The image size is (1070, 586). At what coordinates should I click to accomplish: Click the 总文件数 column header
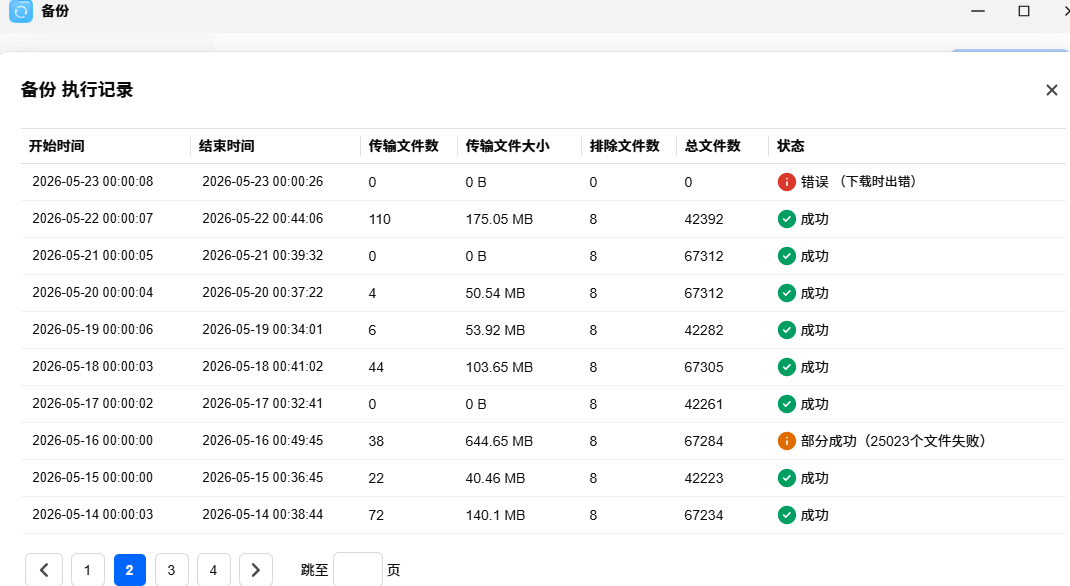[712, 146]
